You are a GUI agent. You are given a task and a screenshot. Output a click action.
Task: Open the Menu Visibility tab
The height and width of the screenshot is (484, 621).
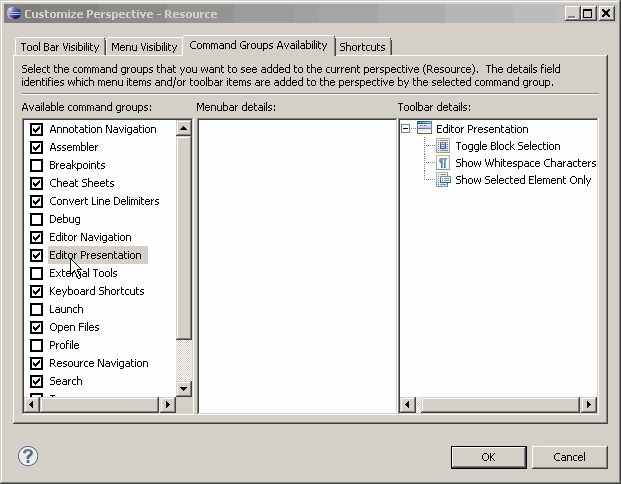click(x=144, y=47)
